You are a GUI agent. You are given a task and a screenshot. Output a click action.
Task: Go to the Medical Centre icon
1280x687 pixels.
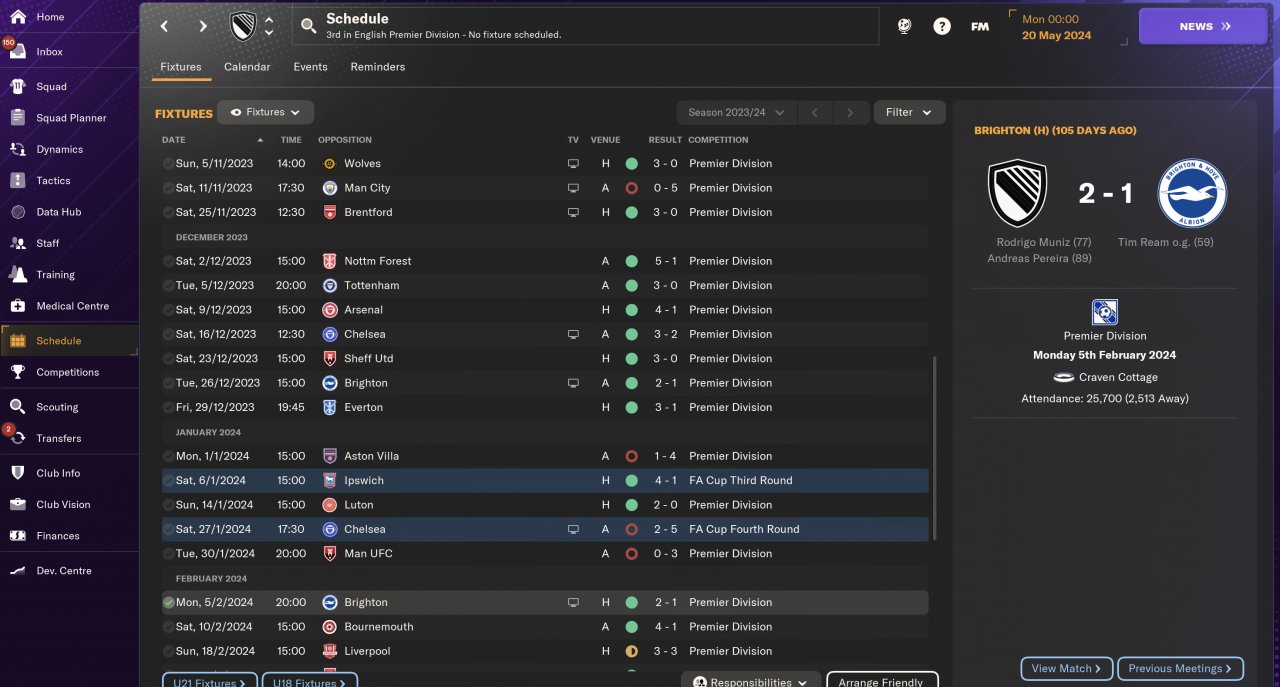[18, 306]
